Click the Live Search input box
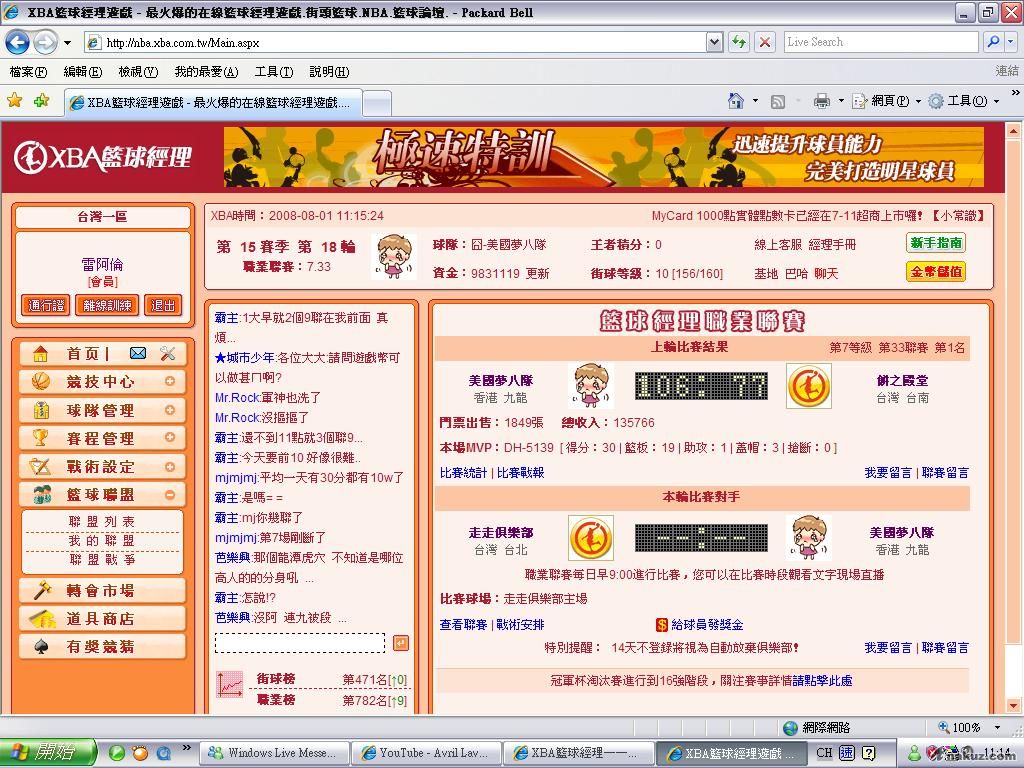1024x768 pixels. [x=881, y=42]
